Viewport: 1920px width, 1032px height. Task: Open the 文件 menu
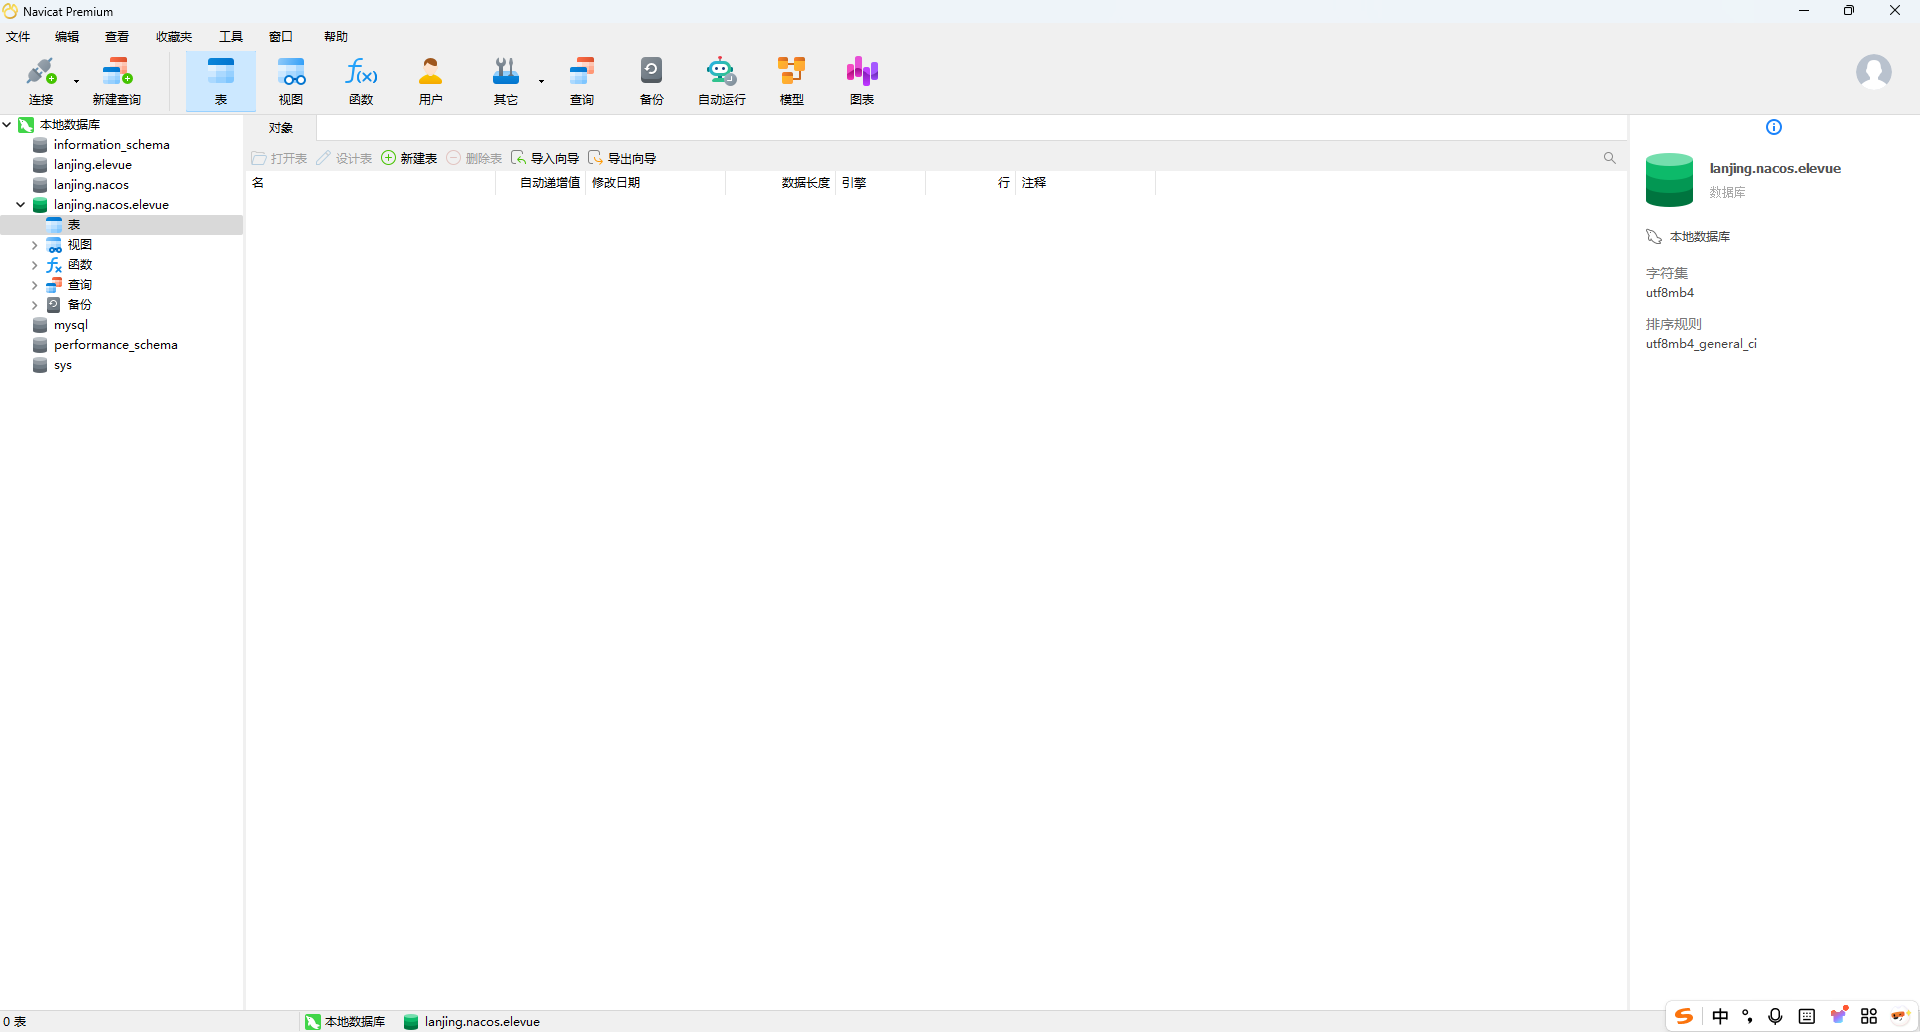click(18, 37)
